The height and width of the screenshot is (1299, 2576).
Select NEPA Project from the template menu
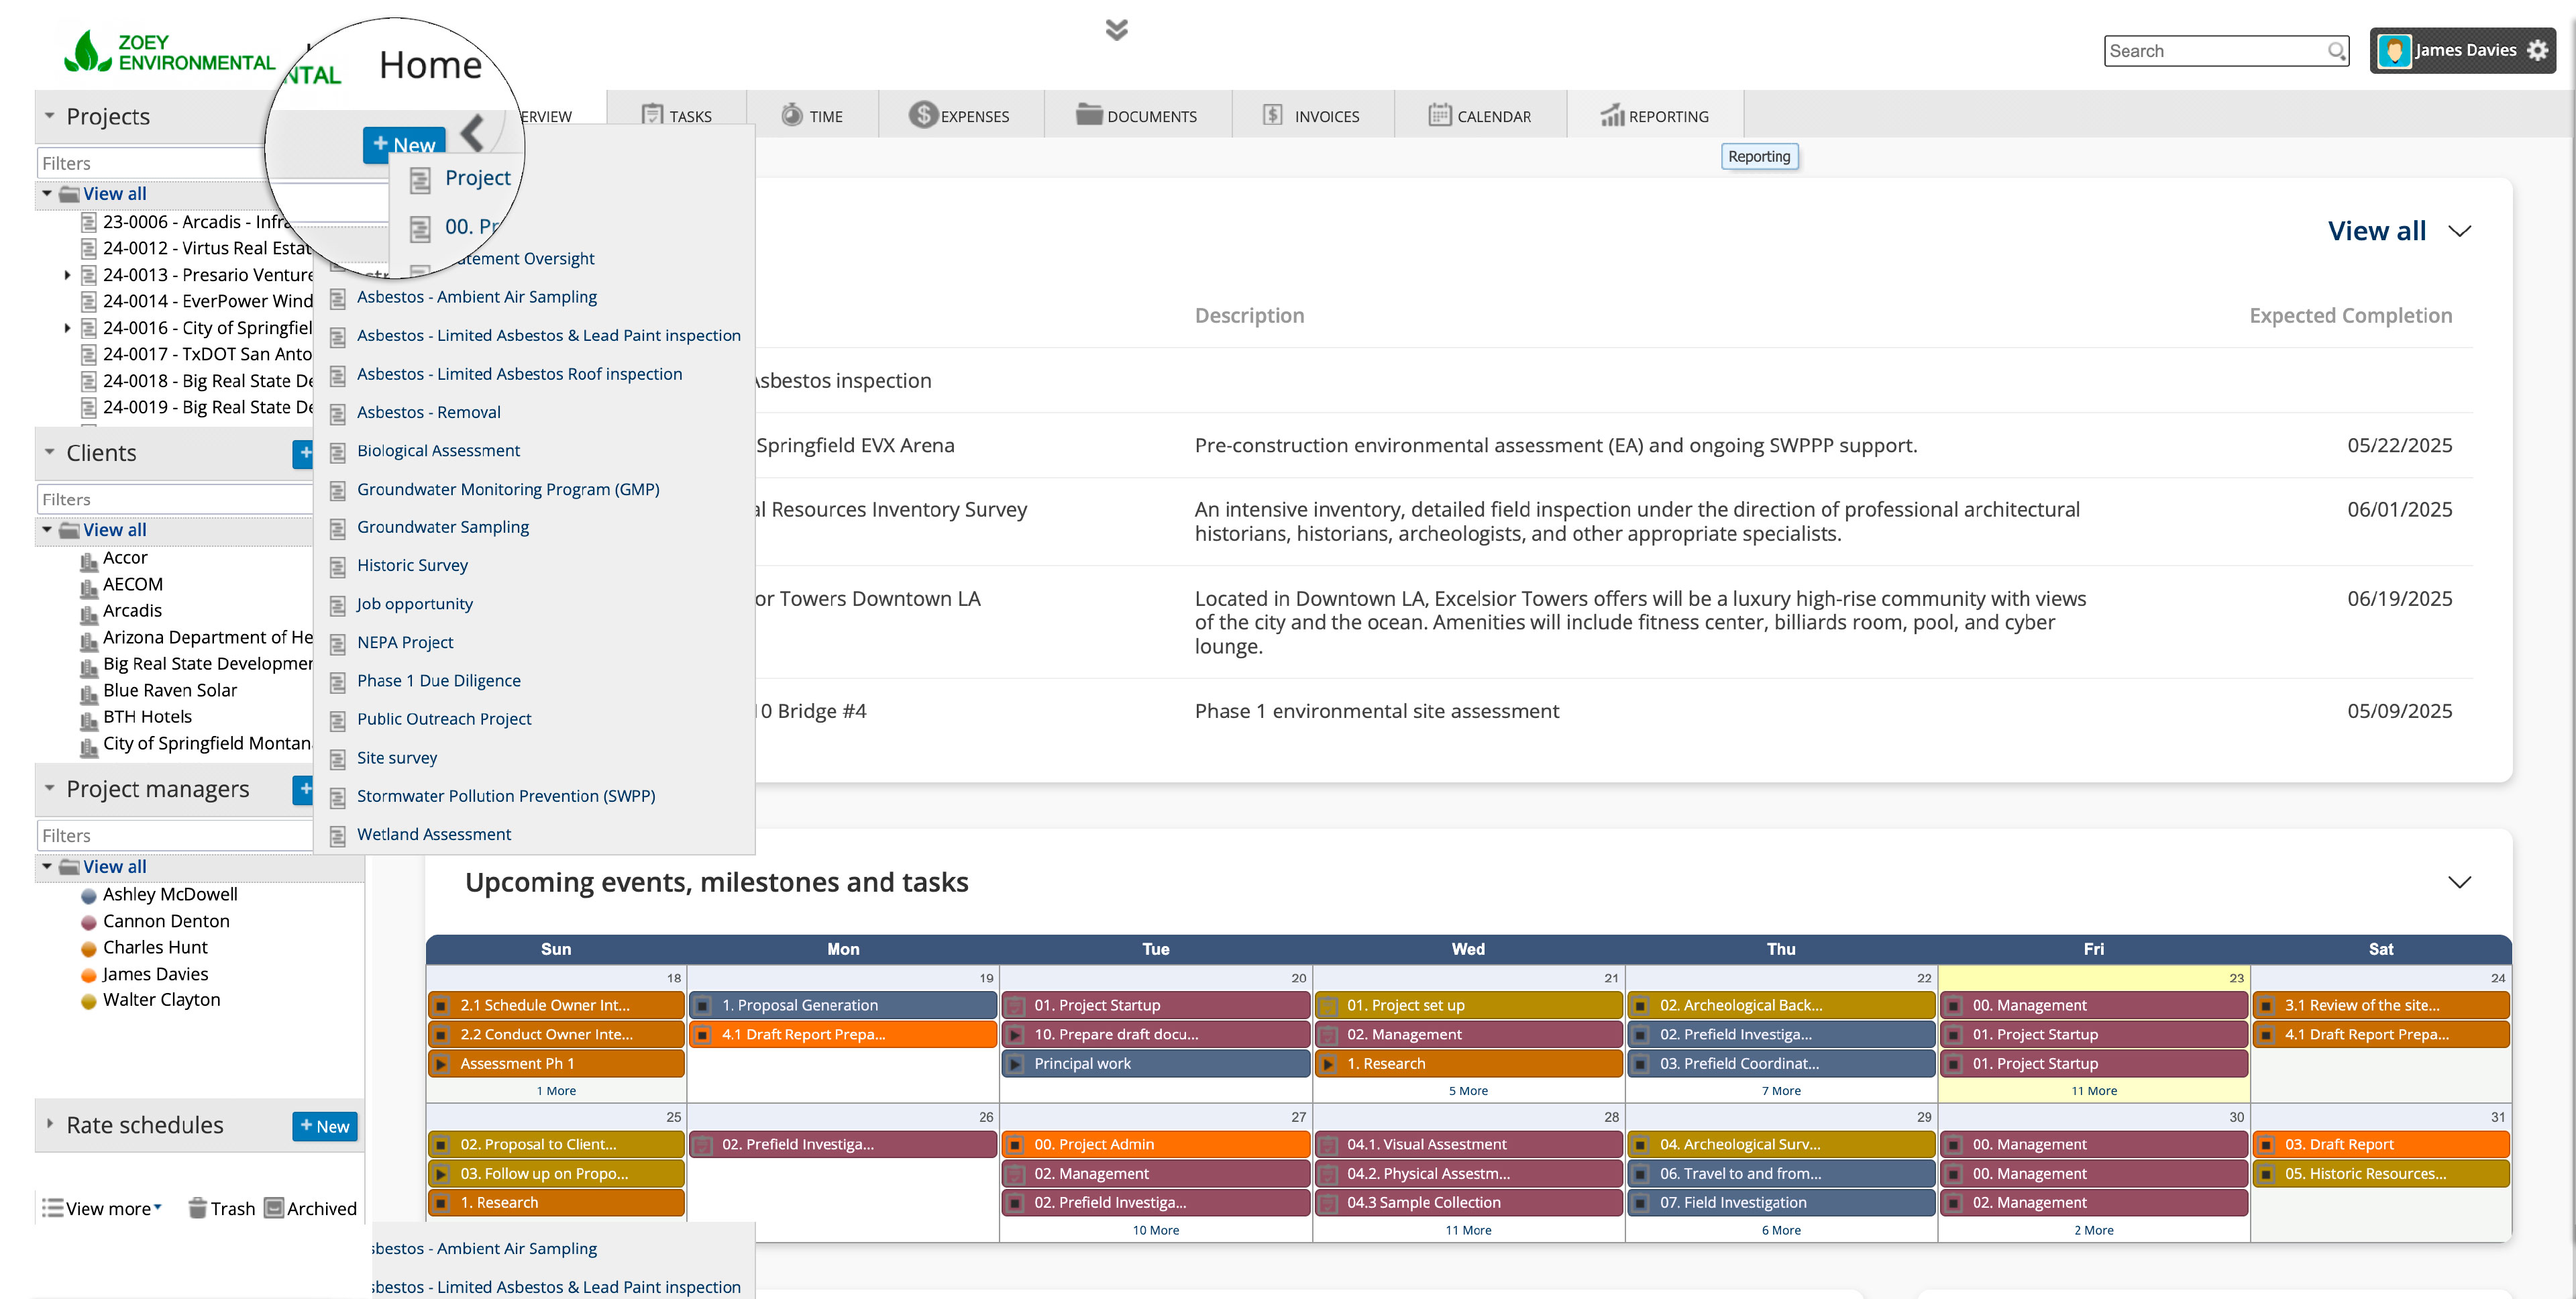point(405,642)
